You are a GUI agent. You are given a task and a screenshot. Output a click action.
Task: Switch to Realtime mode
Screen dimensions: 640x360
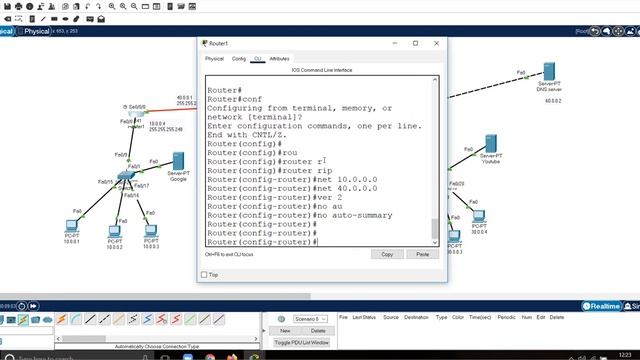601,306
